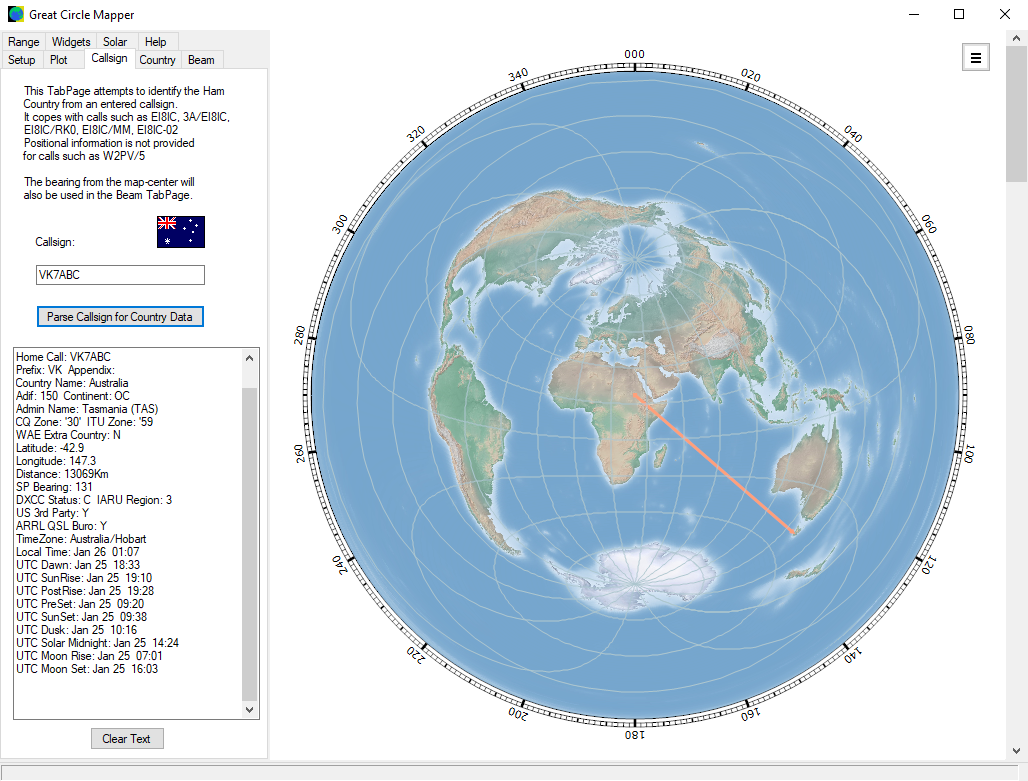Click the 'DXCC Status: C IARU Region: 3' line
This screenshot has height=781, width=1028.
(x=94, y=500)
